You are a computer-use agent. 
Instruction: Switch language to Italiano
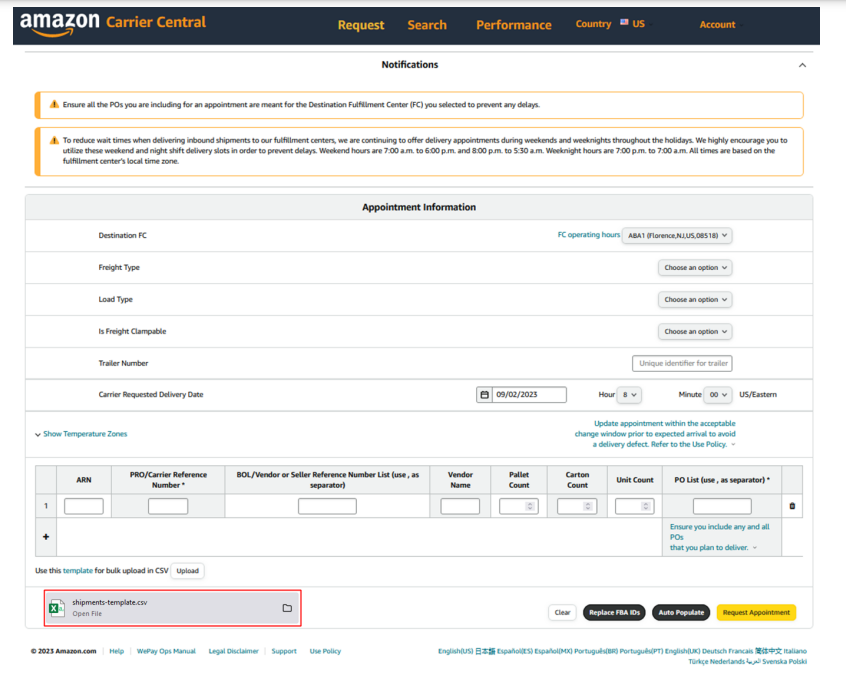795,651
